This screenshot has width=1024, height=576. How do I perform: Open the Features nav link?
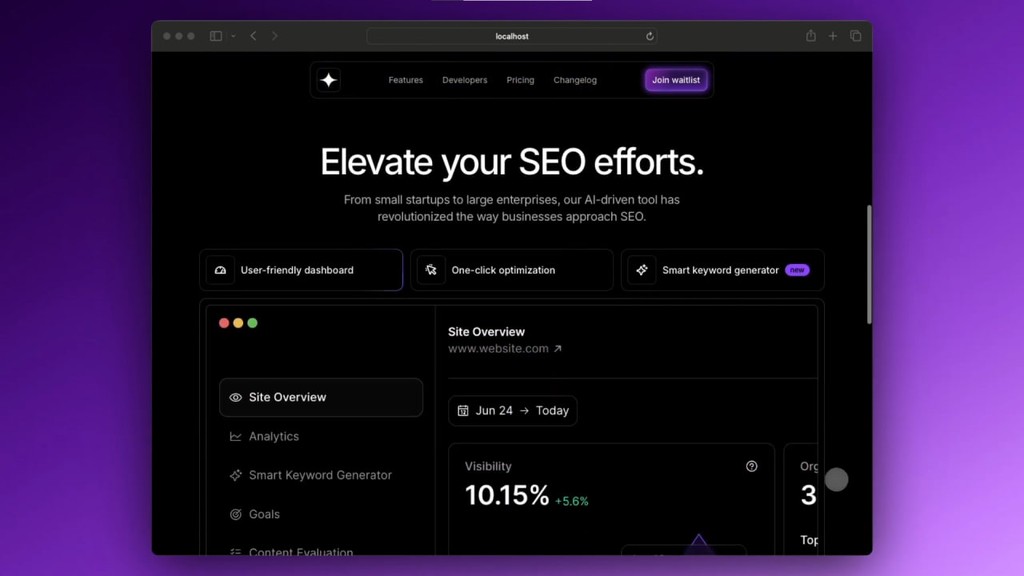point(406,80)
